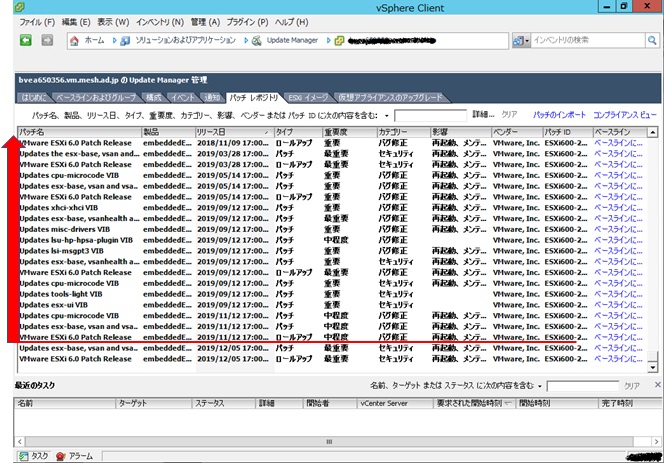Click the Solutions and Applications breadcrumb icon

coord(125,41)
